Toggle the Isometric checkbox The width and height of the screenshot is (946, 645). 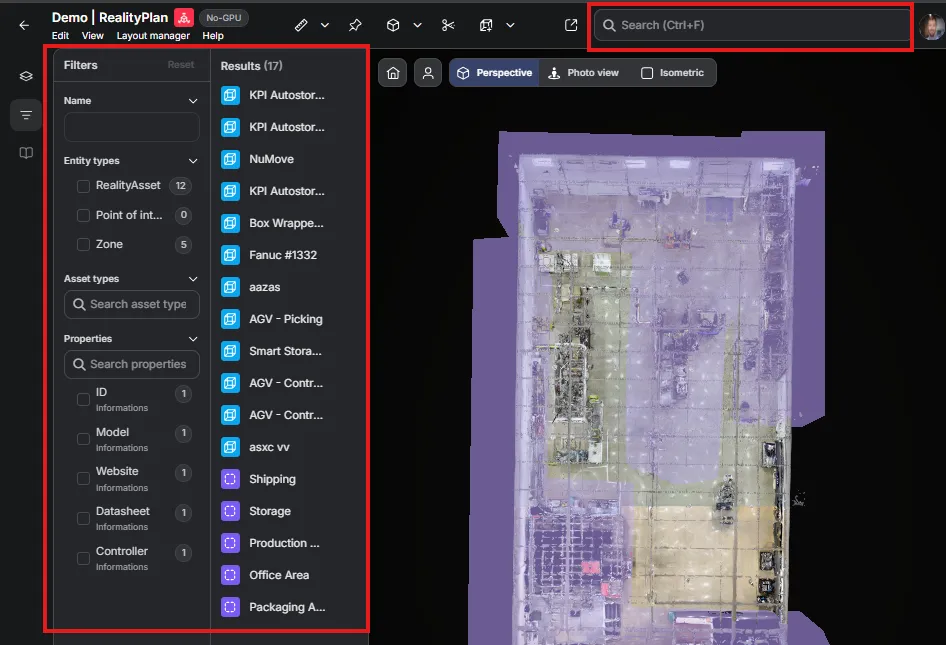647,73
